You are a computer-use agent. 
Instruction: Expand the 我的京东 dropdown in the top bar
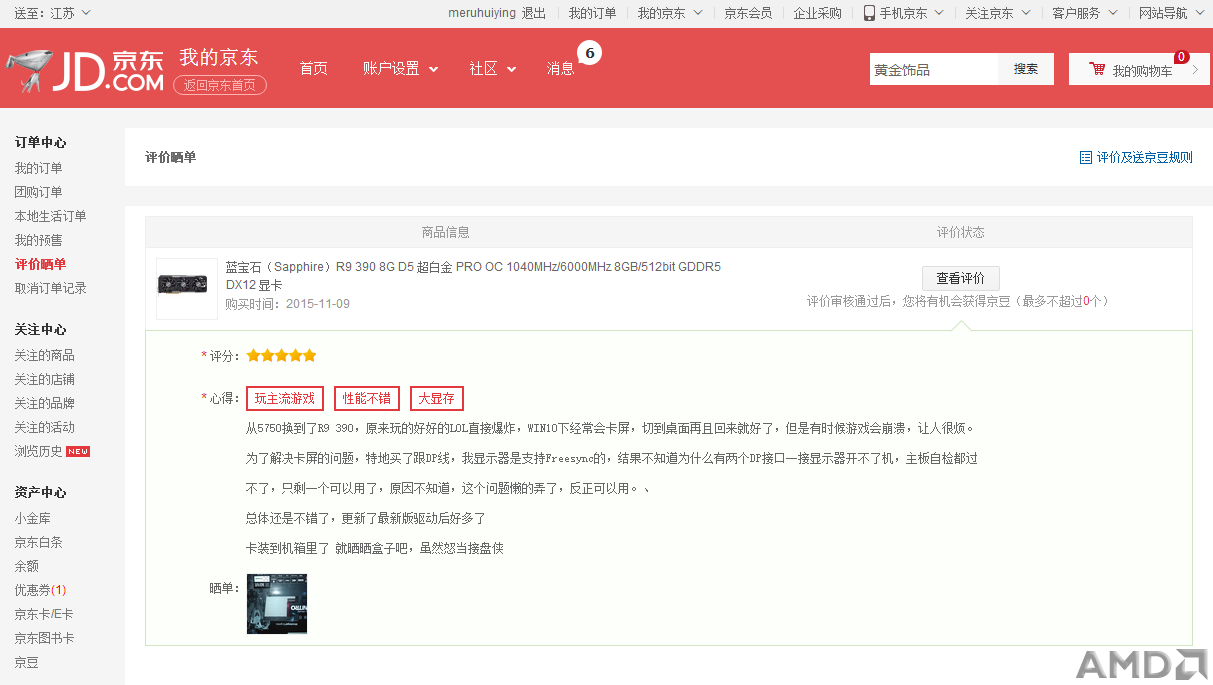(x=670, y=13)
